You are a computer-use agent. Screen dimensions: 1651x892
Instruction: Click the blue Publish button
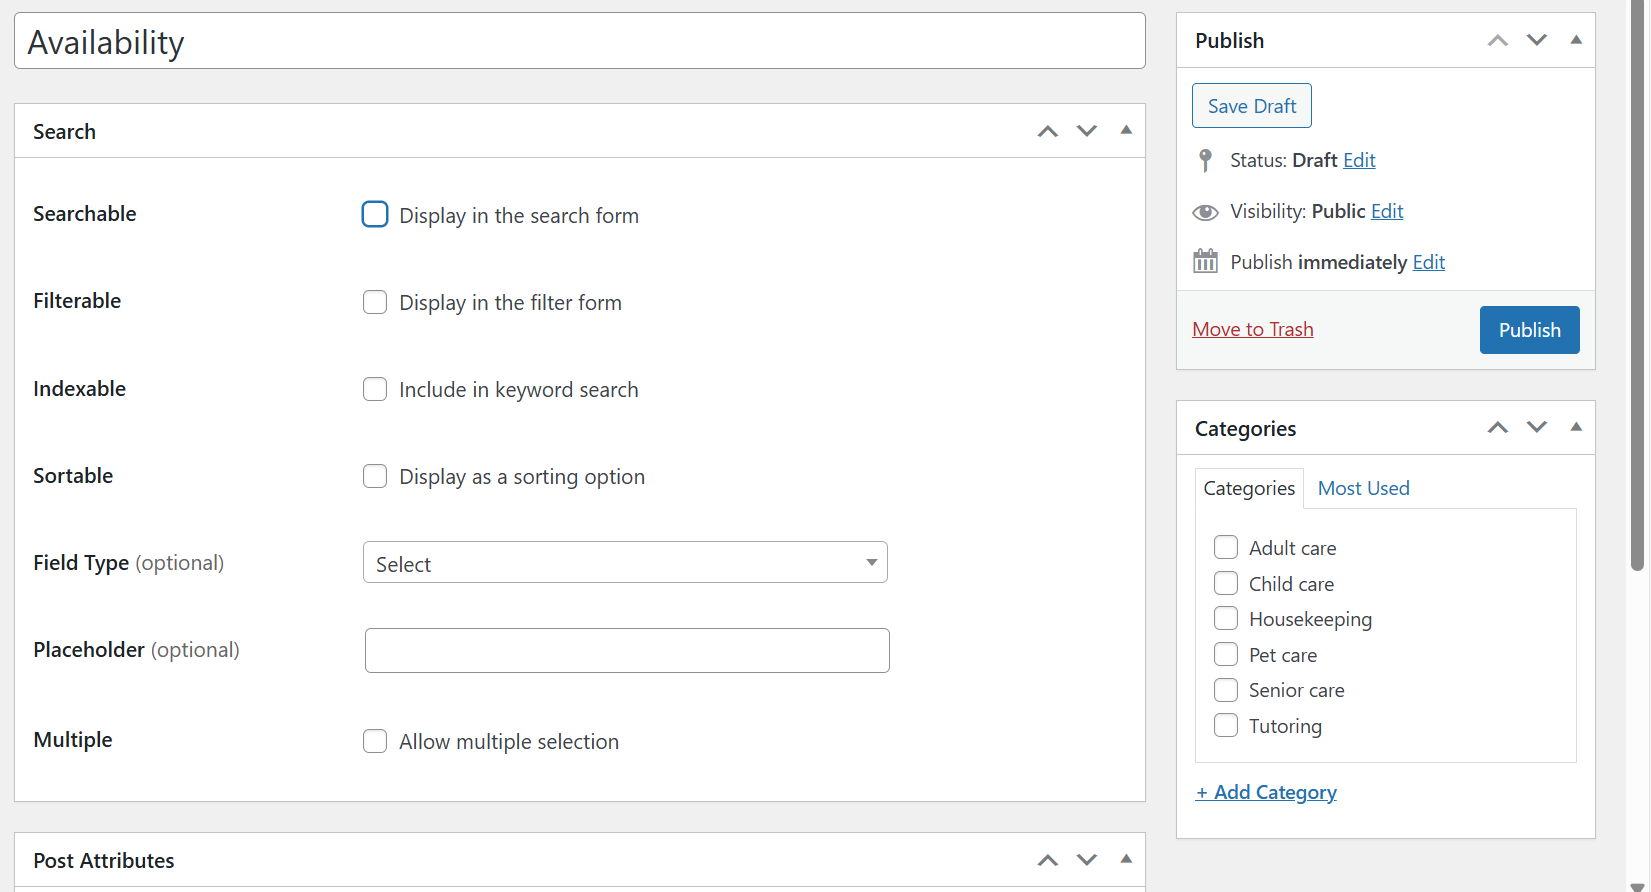click(1529, 330)
